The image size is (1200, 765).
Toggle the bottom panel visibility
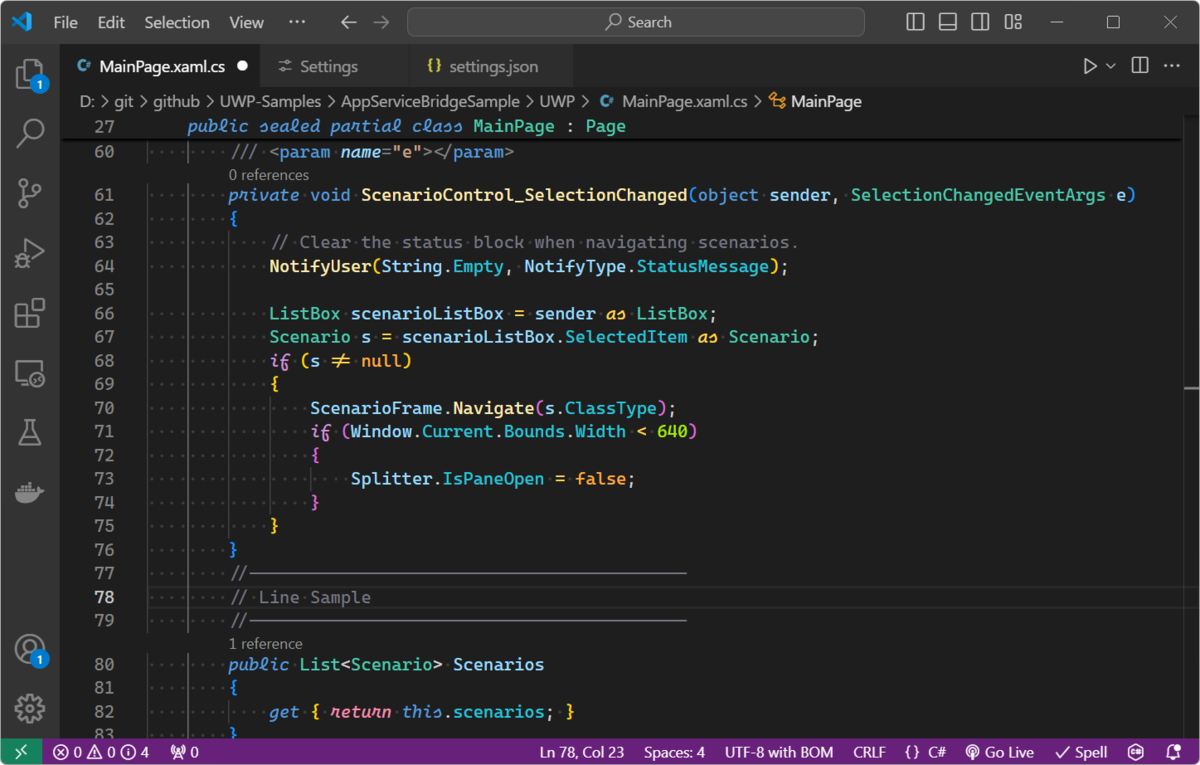pyautogui.click(x=946, y=21)
